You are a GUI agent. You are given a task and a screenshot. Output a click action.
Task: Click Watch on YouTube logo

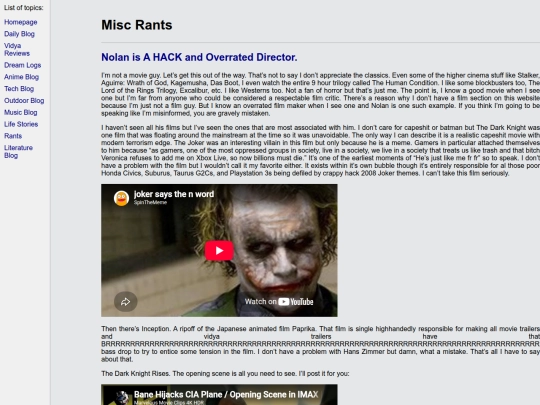279,302
